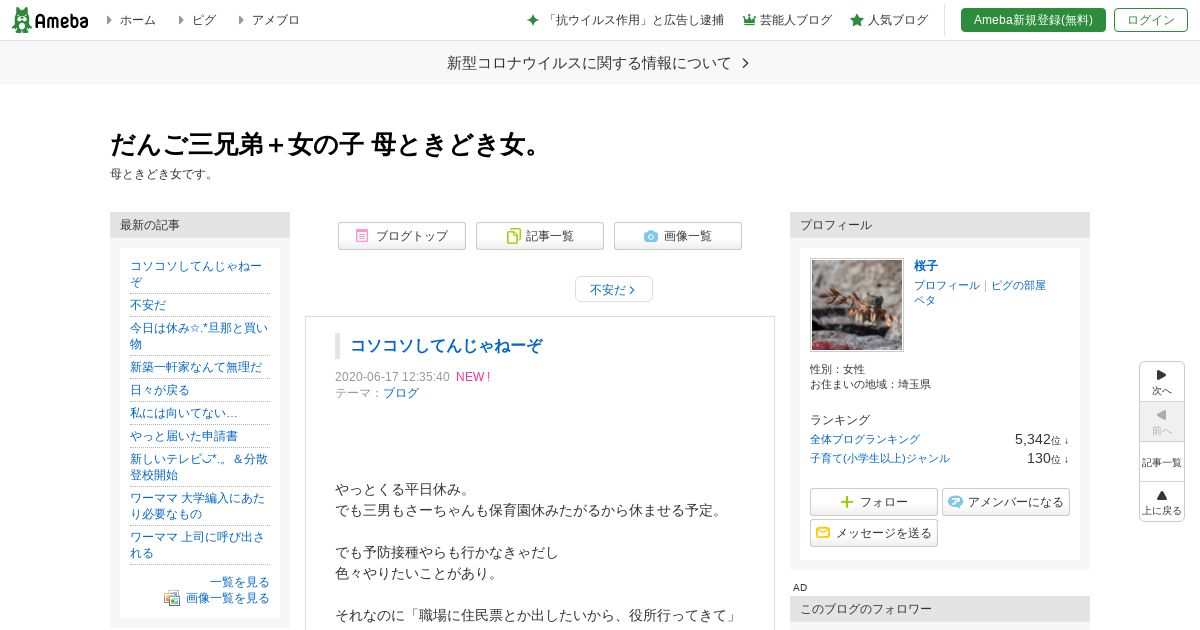This screenshot has height=630, width=1200.
Task: Click chevron arrow on coronavirus info banner
Action: 745,63
